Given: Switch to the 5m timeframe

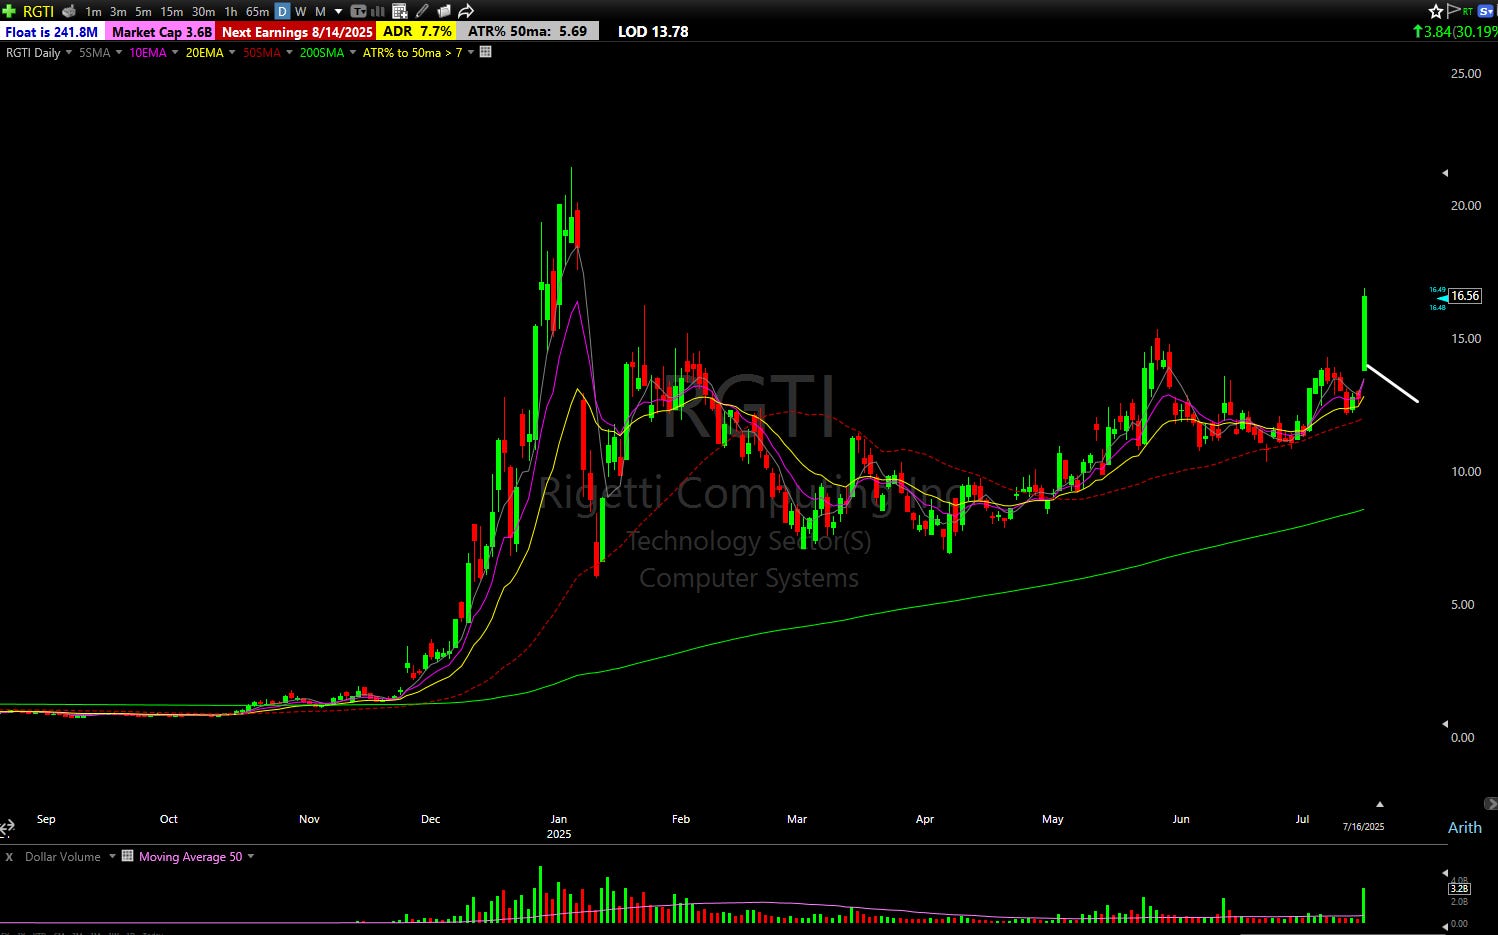Looking at the screenshot, I should coord(143,11).
